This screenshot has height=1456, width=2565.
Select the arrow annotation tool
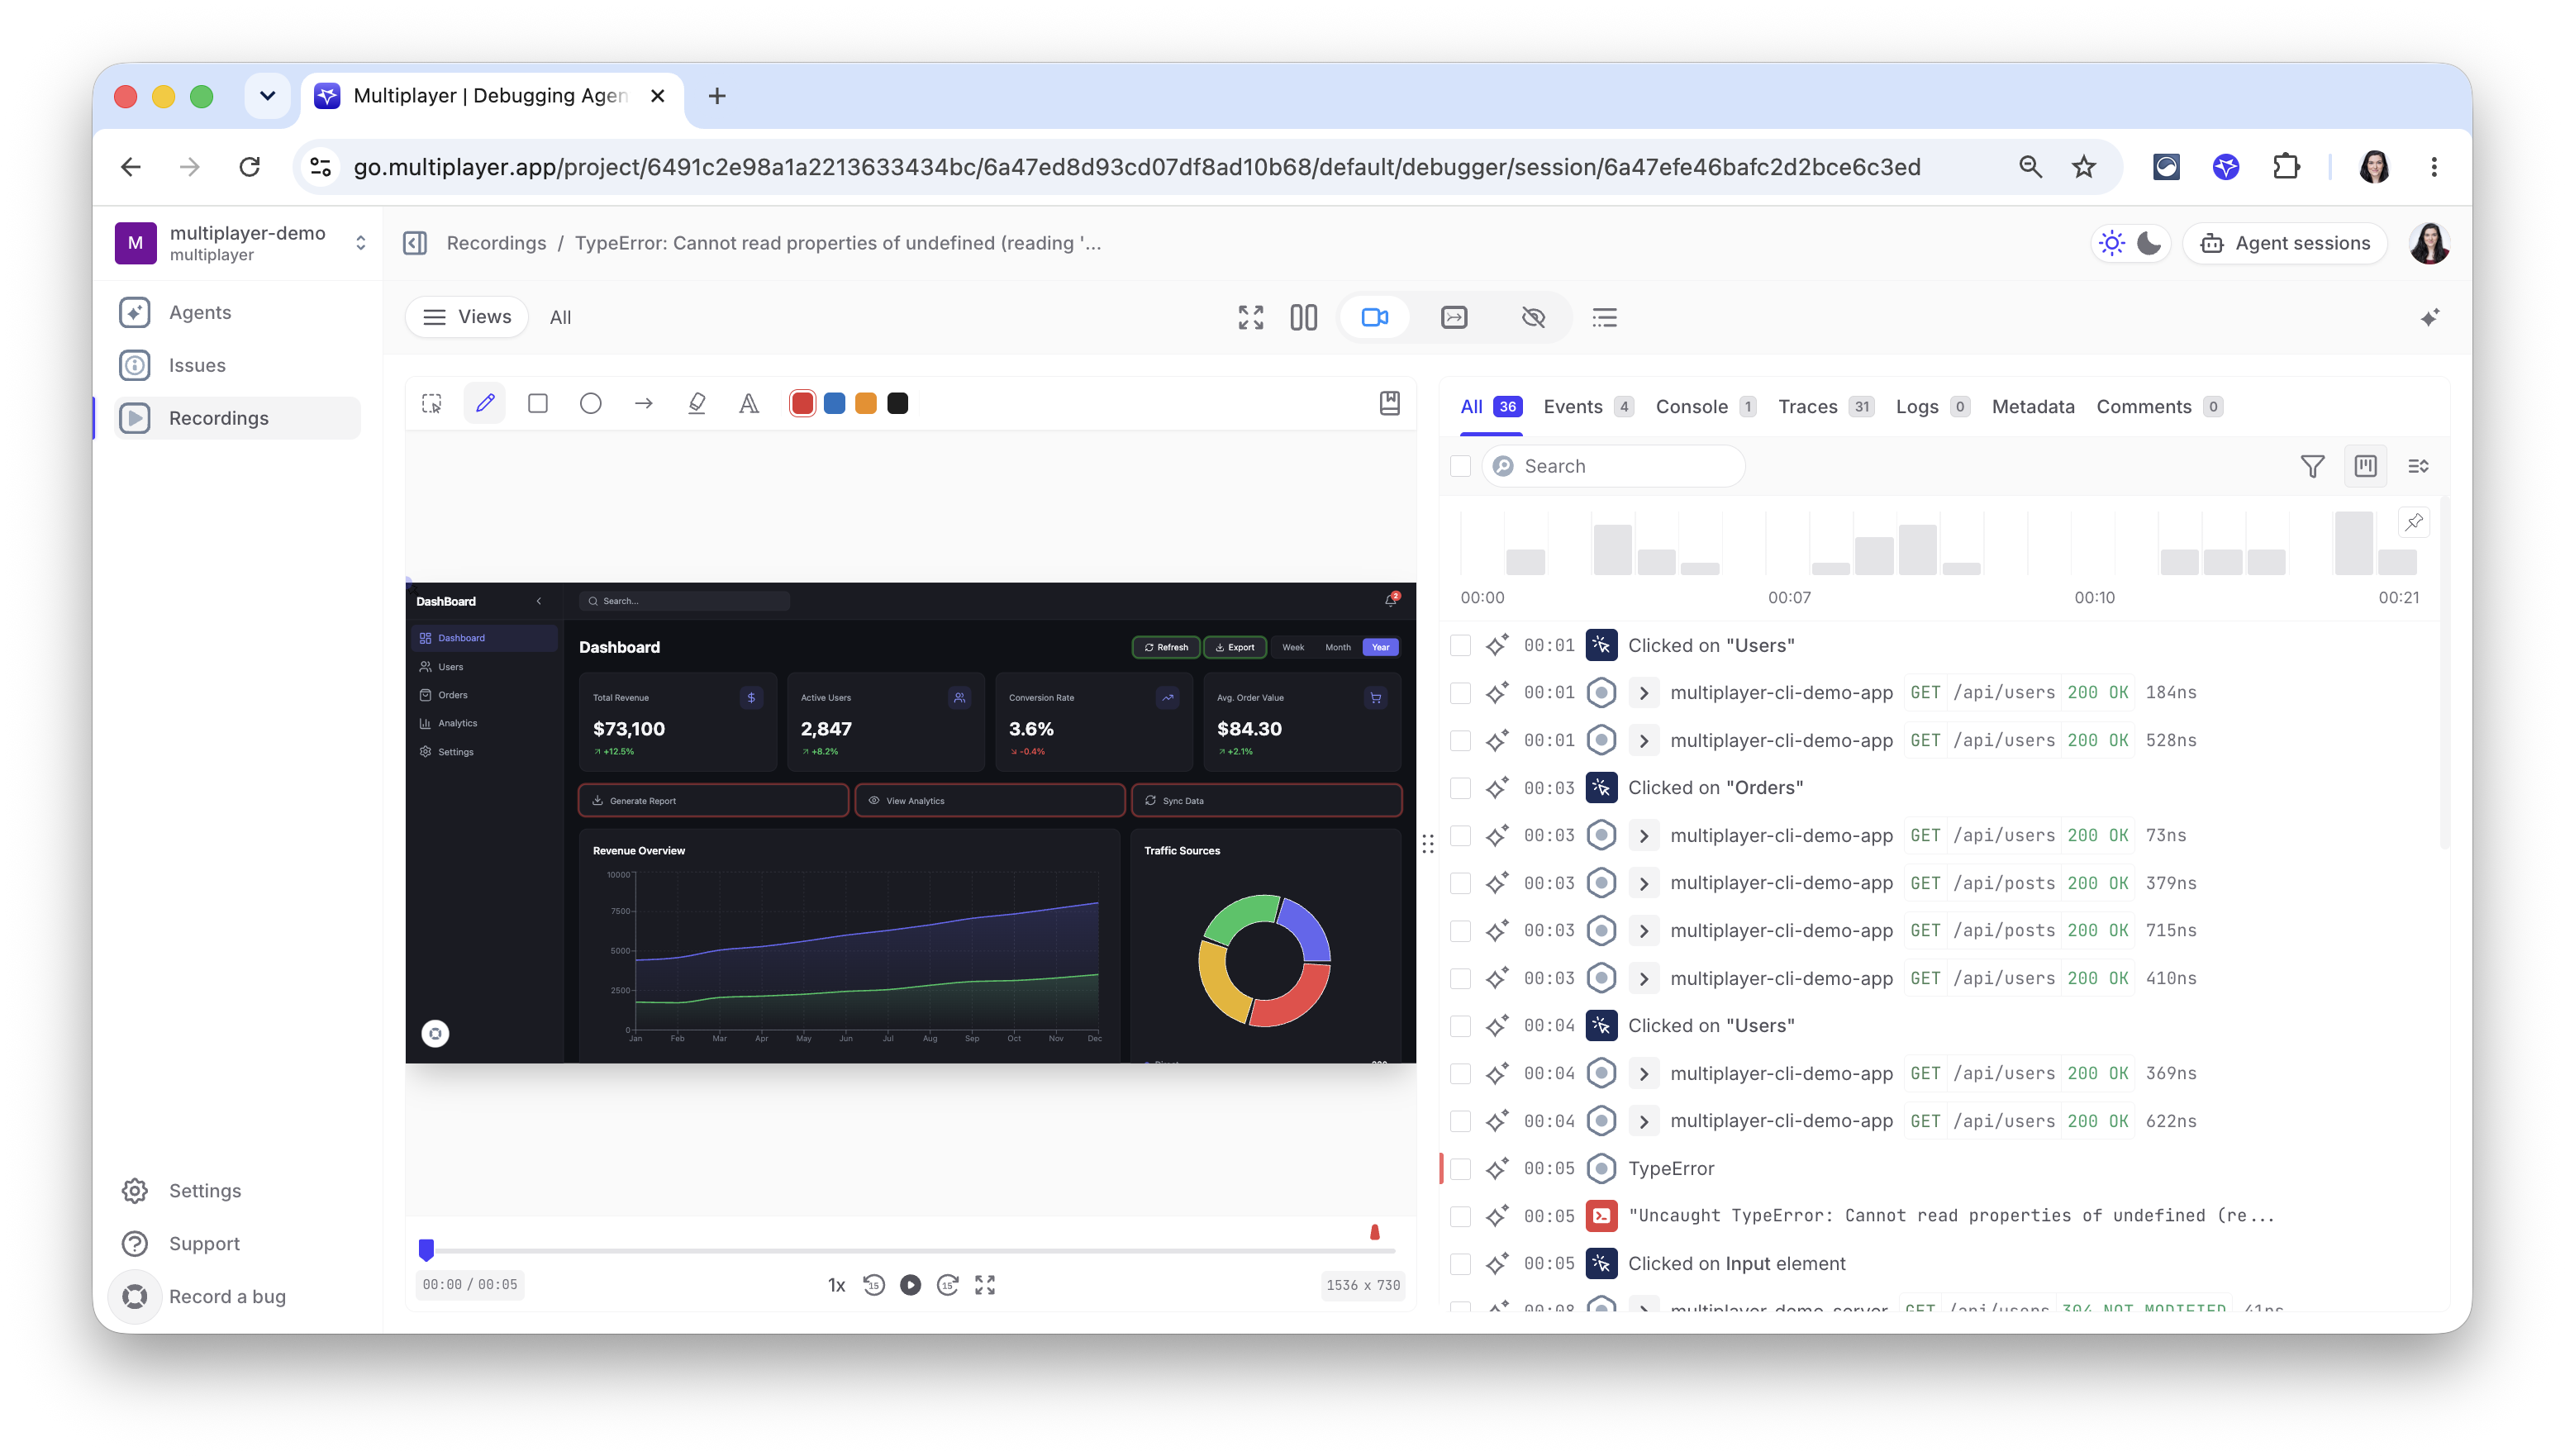644,403
